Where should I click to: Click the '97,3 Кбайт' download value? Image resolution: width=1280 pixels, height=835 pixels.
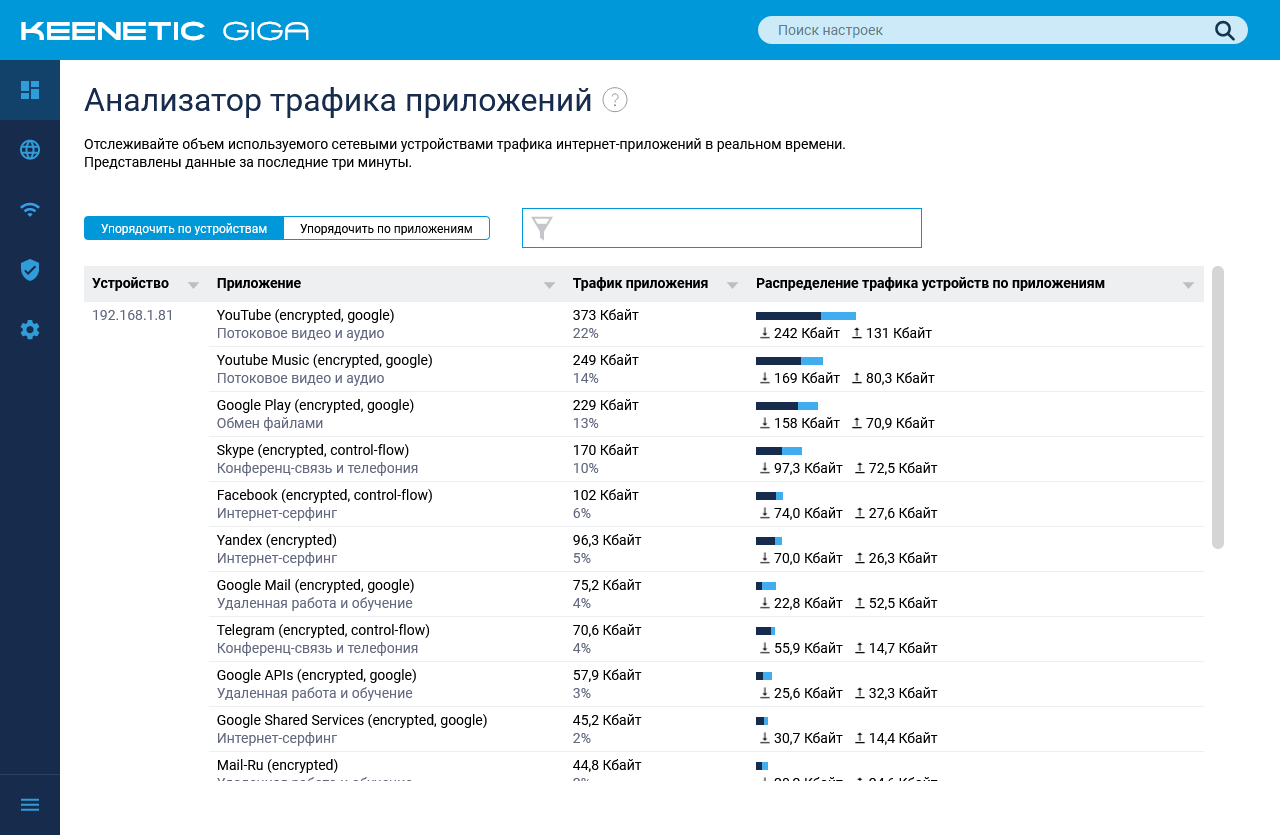pos(808,468)
